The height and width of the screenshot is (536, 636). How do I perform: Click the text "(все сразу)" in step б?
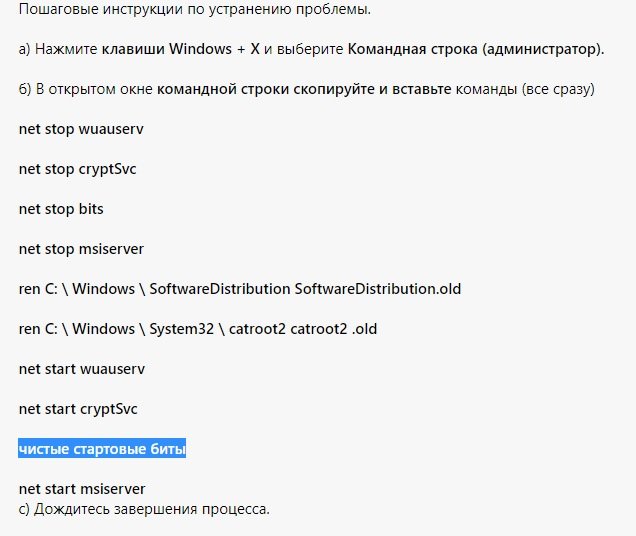click(559, 89)
